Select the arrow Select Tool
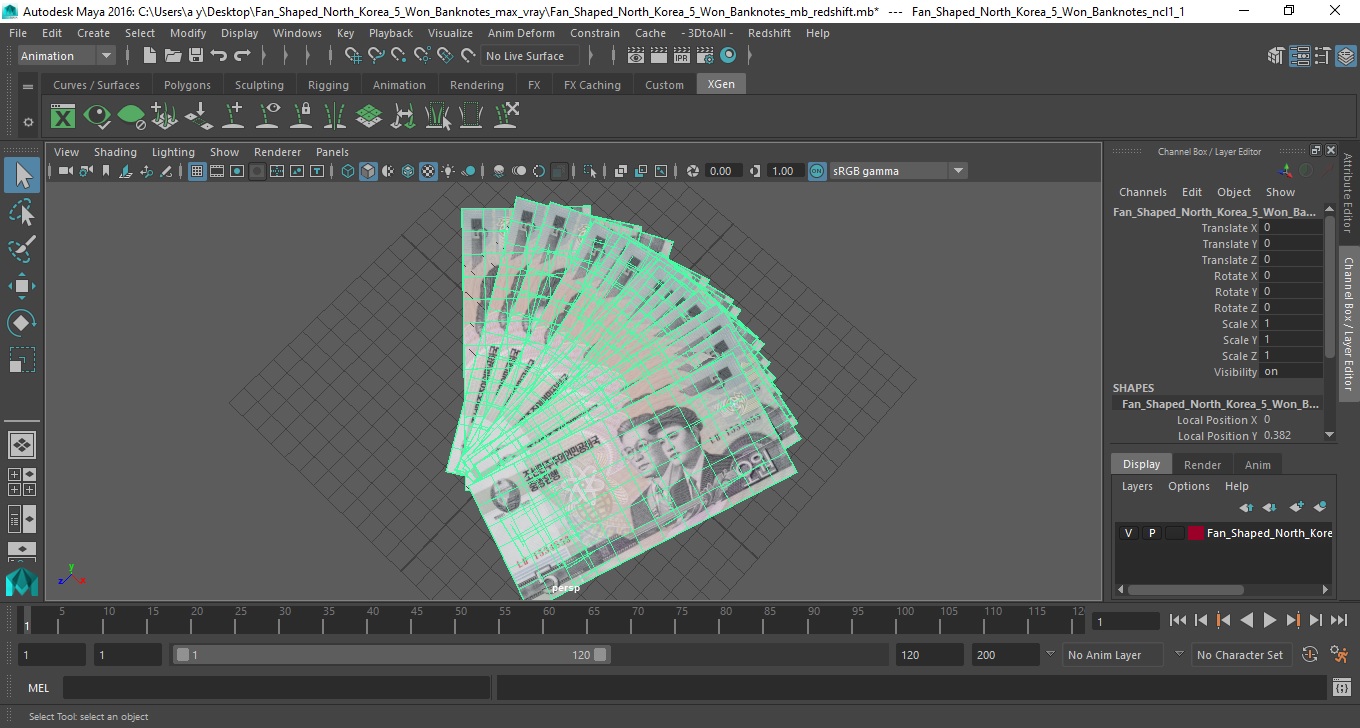The height and width of the screenshot is (728, 1360). tap(22, 175)
